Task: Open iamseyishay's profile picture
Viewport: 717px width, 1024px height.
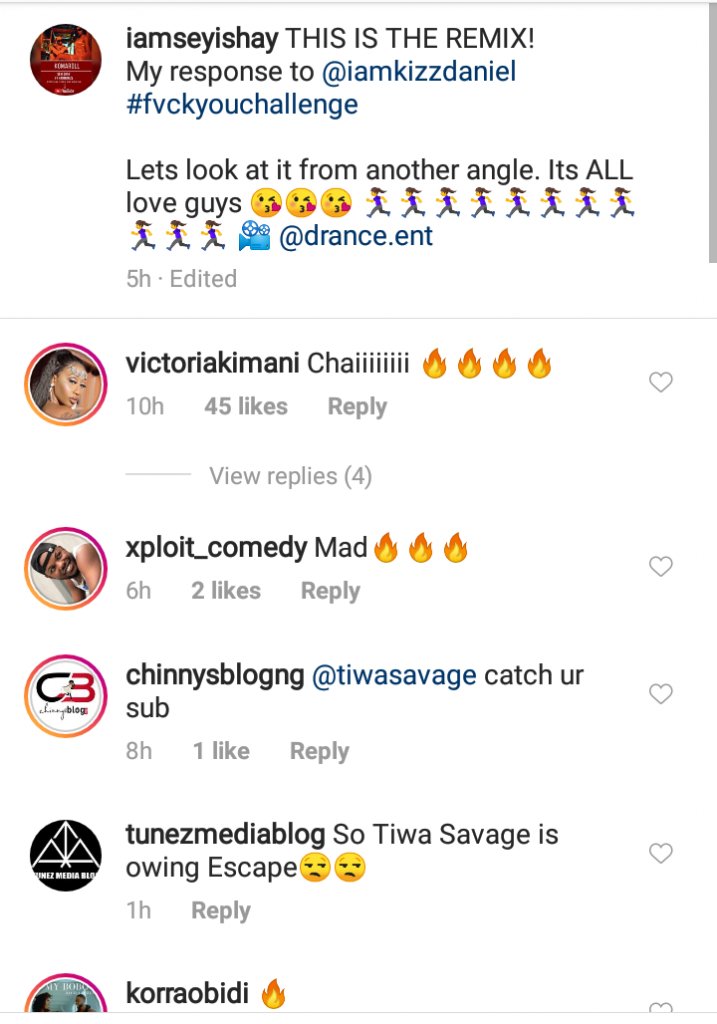Action: pyautogui.click(x=67, y=58)
